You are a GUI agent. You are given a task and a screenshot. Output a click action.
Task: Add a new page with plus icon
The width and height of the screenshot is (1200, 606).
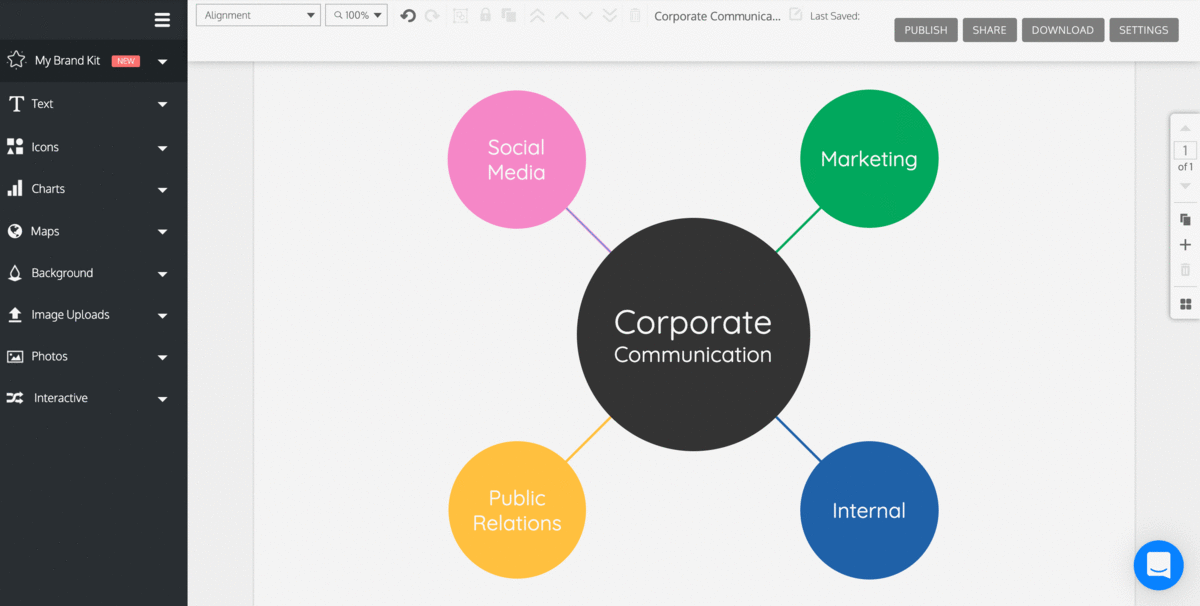[x=1185, y=245]
